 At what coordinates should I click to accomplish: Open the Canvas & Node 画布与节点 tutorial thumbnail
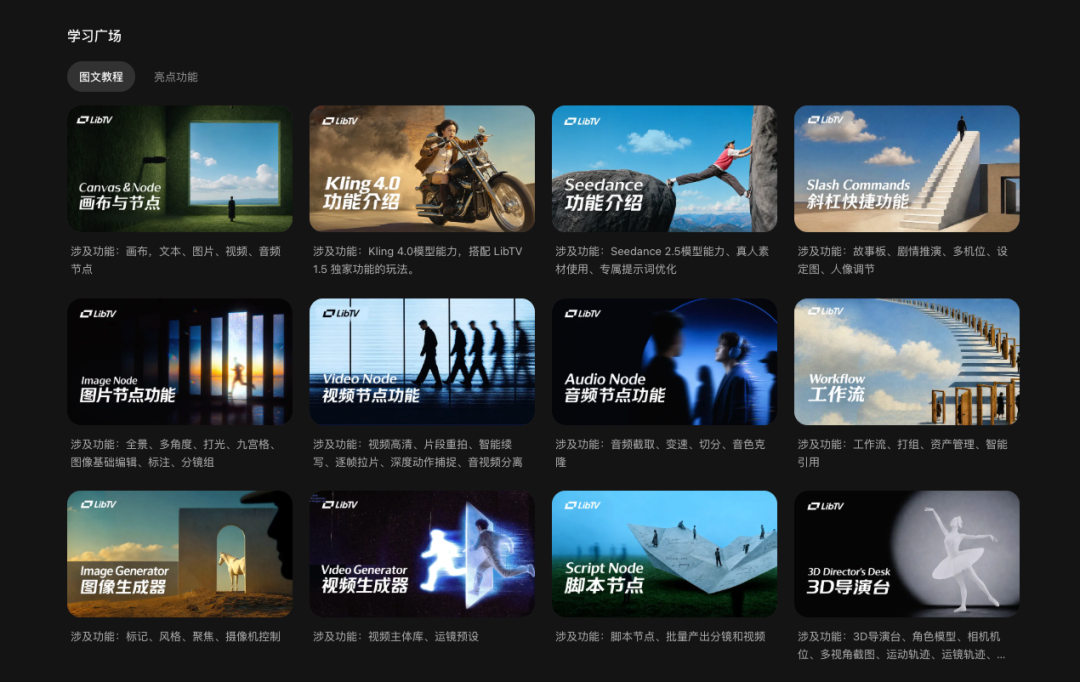tap(180, 169)
